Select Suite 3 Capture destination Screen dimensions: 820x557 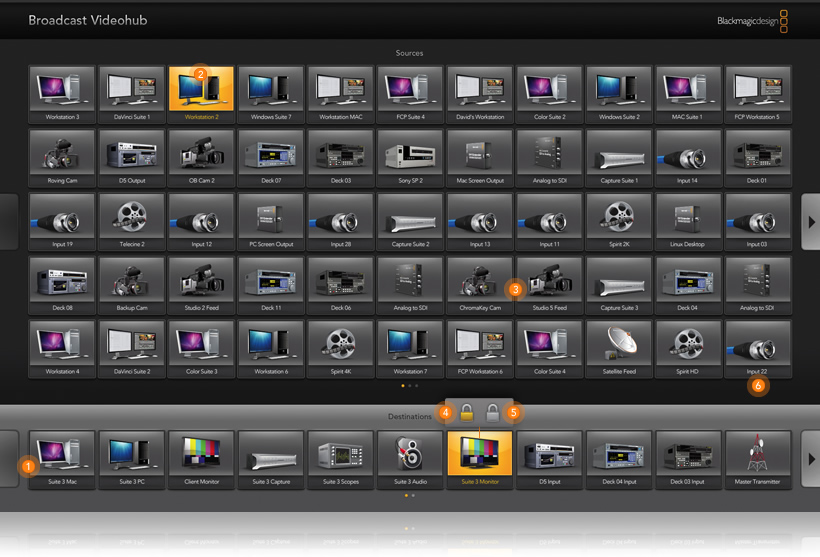(271, 460)
